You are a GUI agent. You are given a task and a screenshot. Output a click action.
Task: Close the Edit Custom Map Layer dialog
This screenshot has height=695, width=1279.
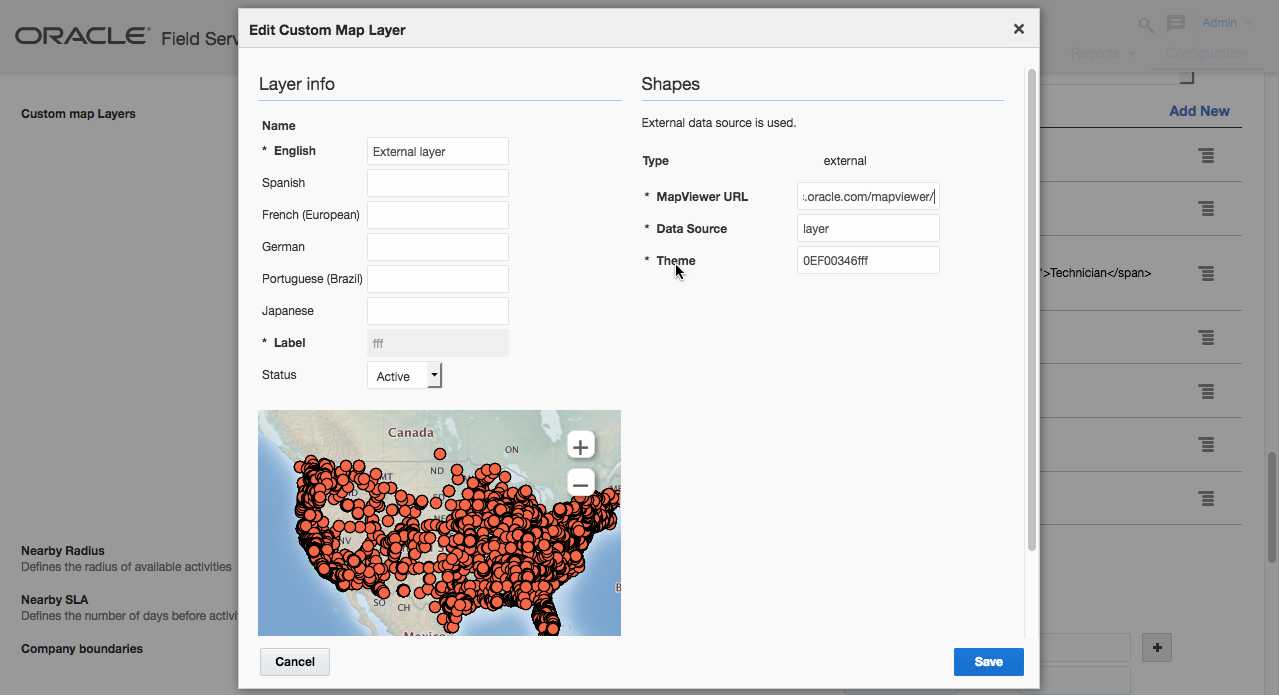point(1018,29)
